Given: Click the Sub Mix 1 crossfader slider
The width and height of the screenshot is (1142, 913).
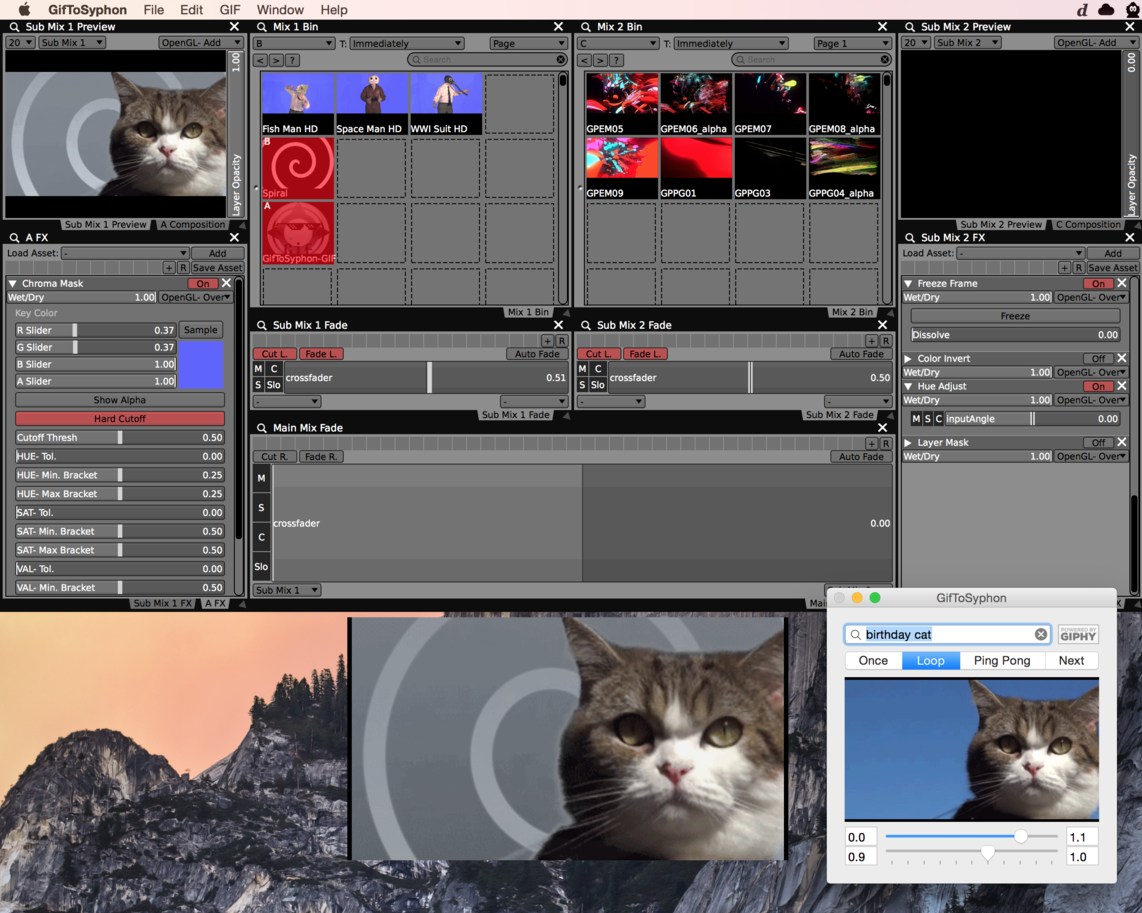Looking at the screenshot, I should [x=425, y=377].
